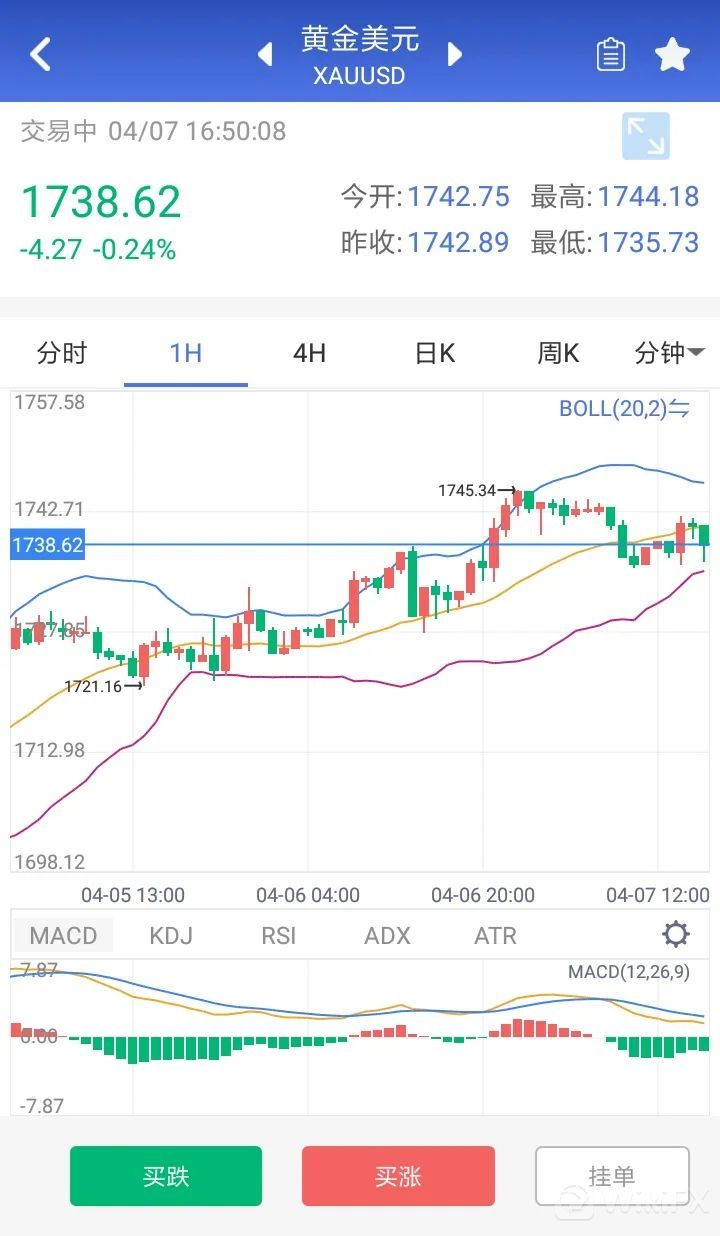Select the RSI indicator tab
The width and height of the screenshot is (720, 1236).
tap(279, 936)
